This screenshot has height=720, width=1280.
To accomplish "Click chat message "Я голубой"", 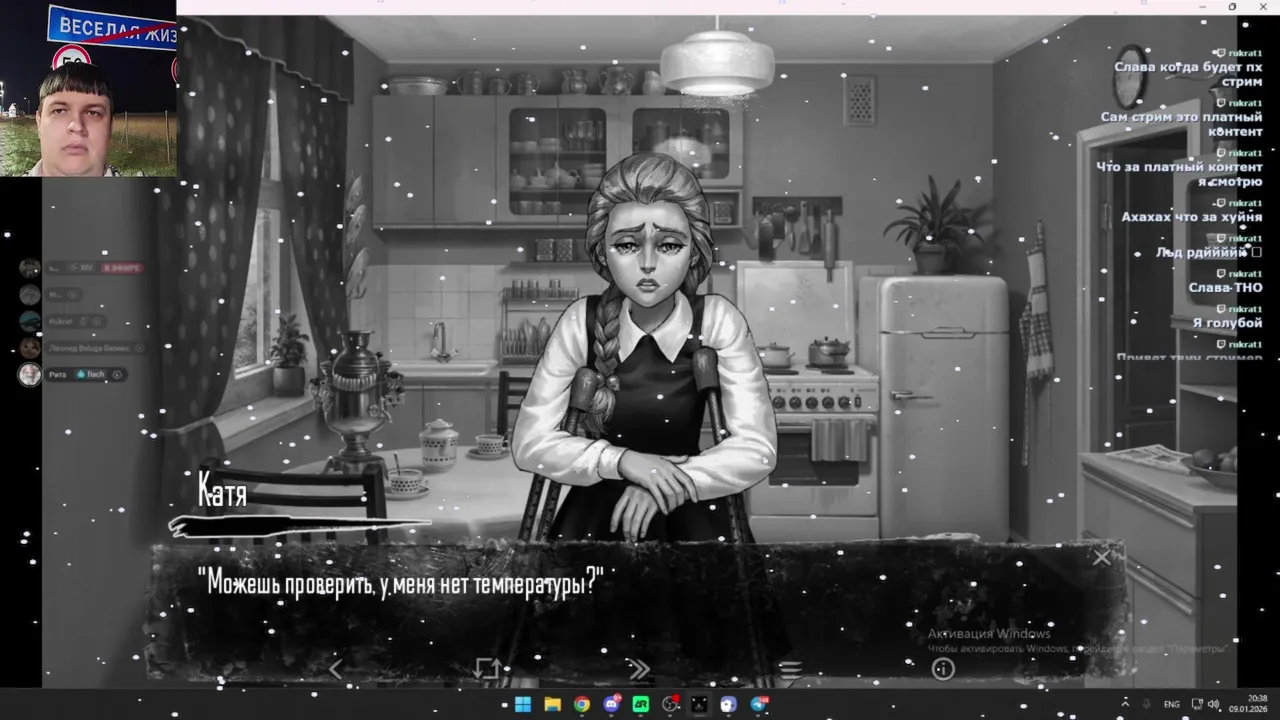I will point(1227,323).
